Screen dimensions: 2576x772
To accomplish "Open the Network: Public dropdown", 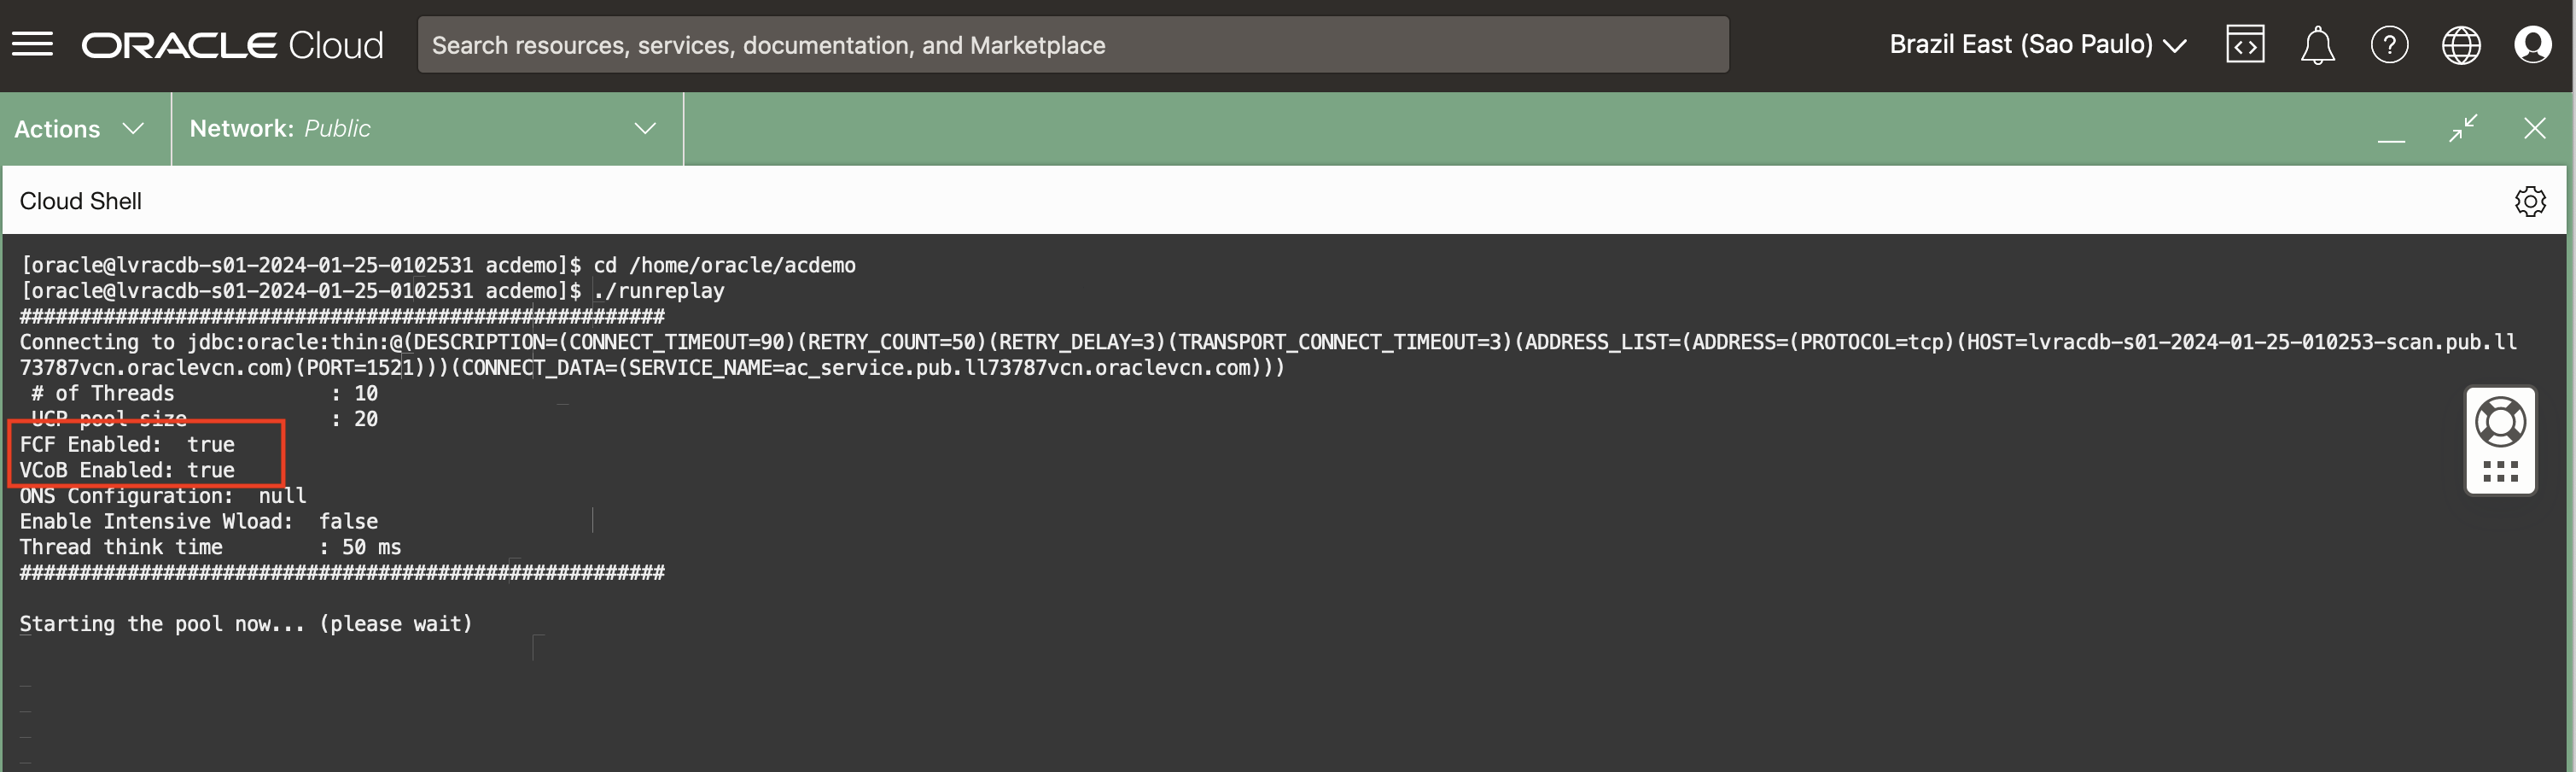I will [424, 129].
